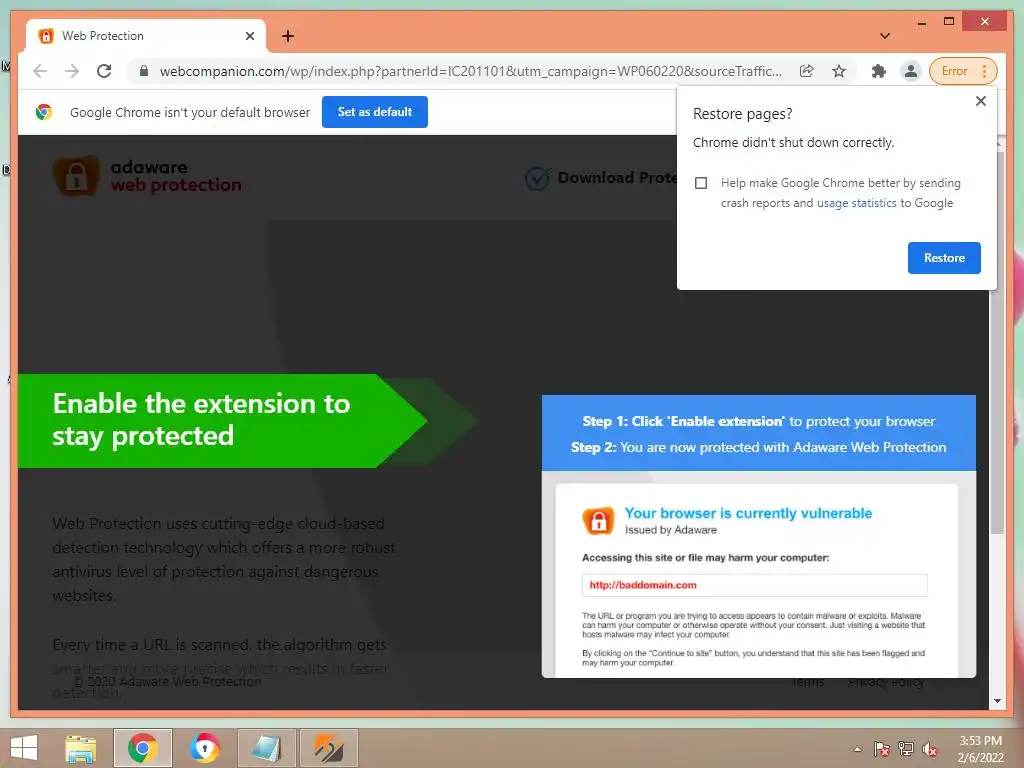
Task: Set Chrome as default browser
Action: [x=375, y=112]
